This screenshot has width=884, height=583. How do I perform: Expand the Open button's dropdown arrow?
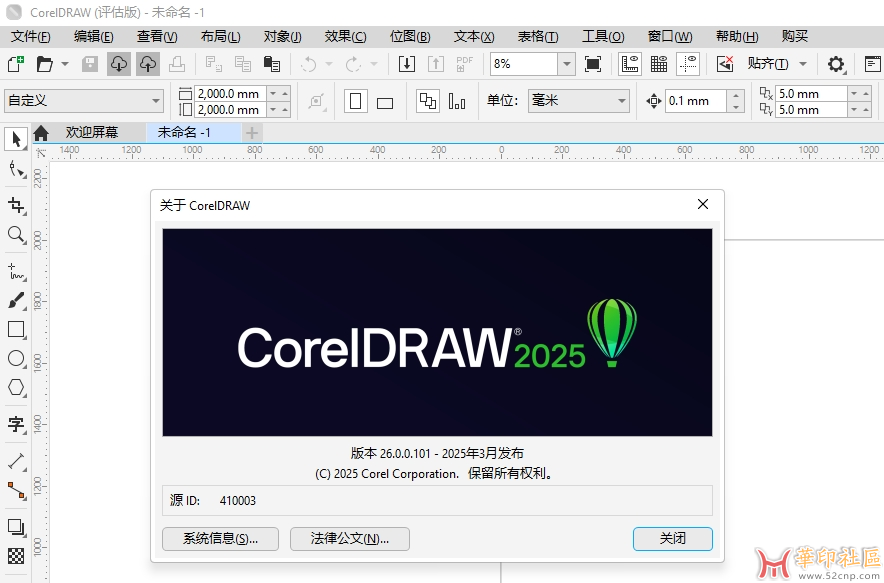[x=65, y=64]
